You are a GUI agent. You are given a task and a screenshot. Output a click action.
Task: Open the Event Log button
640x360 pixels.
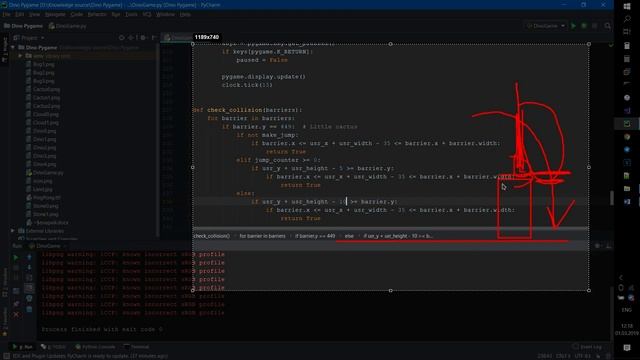(587, 347)
